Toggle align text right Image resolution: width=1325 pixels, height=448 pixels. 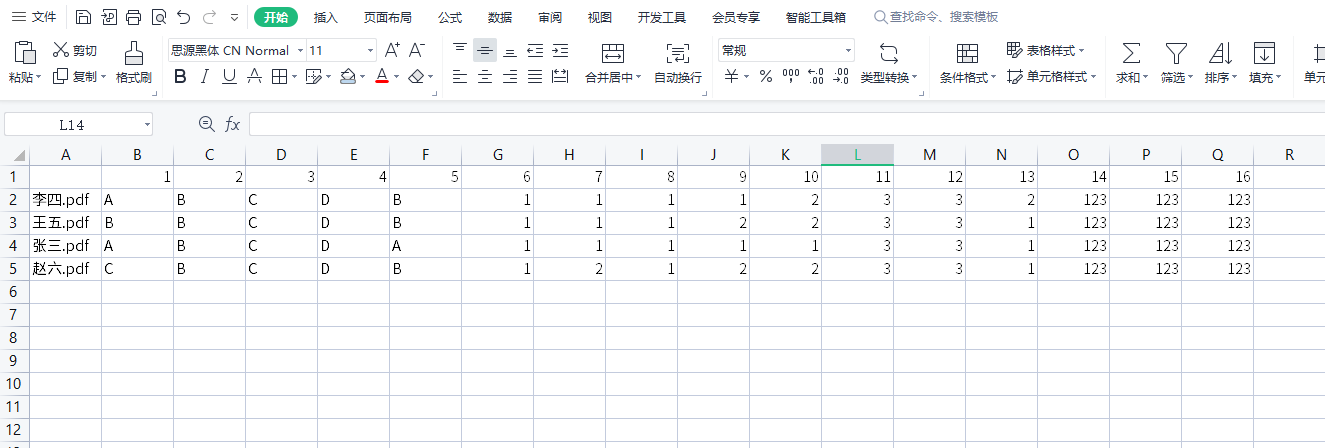tap(510, 76)
